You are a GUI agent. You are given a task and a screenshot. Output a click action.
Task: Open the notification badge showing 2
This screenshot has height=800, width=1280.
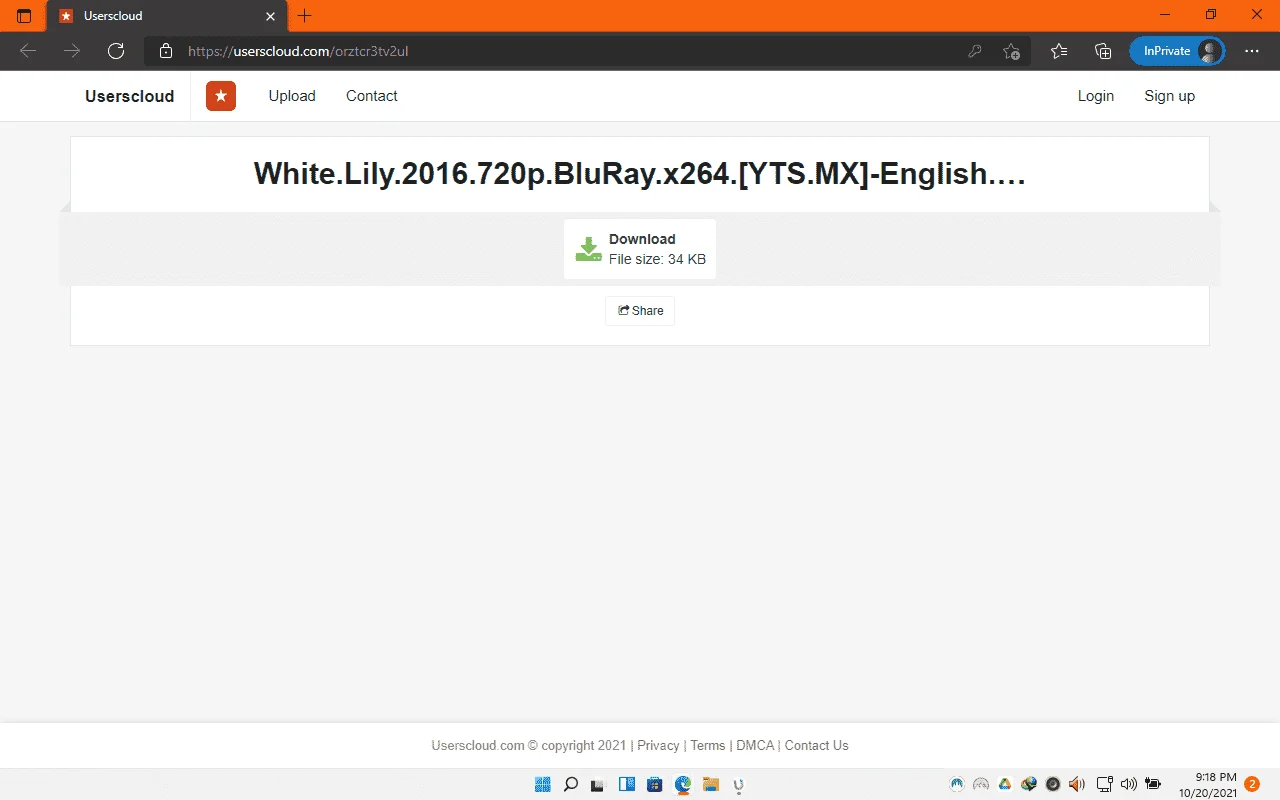point(1252,784)
